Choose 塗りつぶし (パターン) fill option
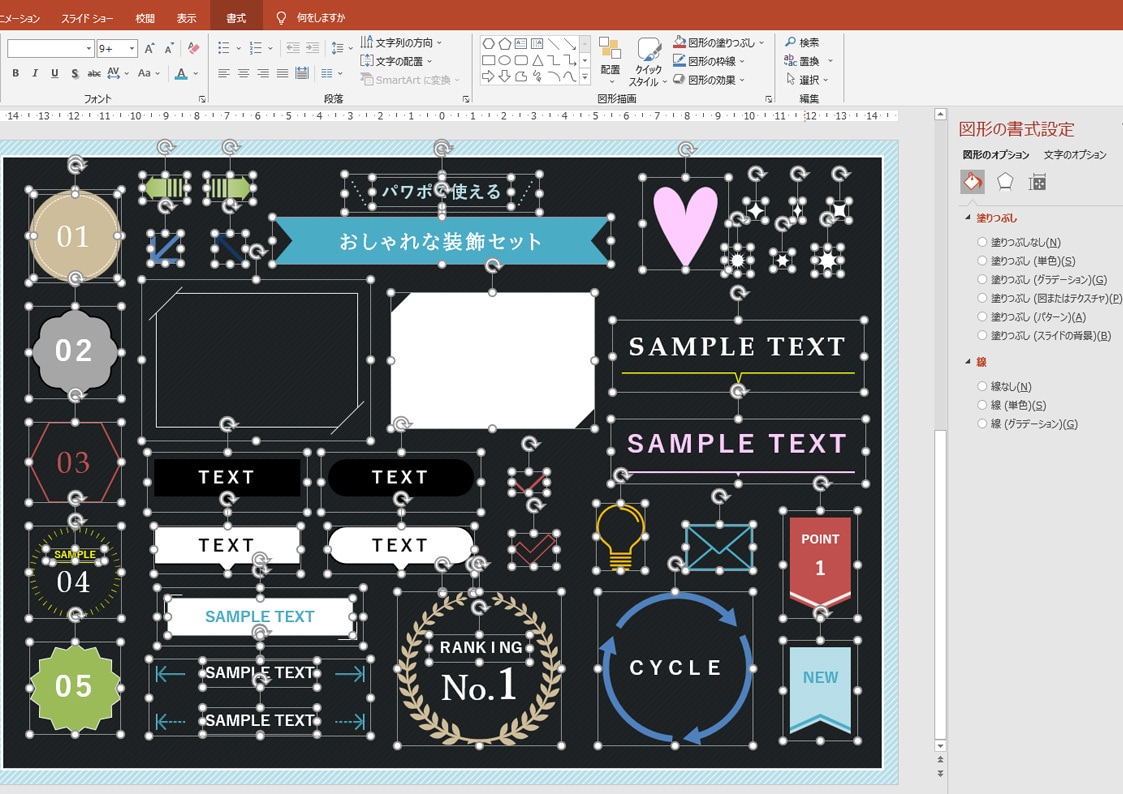This screenshot has height=794, width=1123. (982, 317)
